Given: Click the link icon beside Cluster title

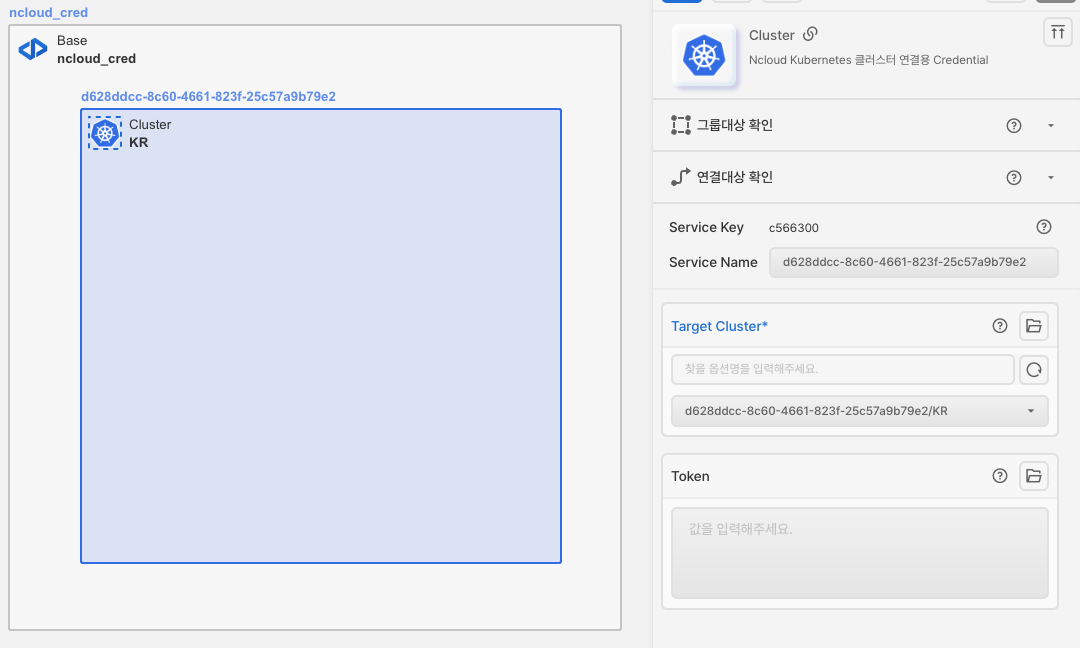Looking at the screenshot, I should (811, 34).
